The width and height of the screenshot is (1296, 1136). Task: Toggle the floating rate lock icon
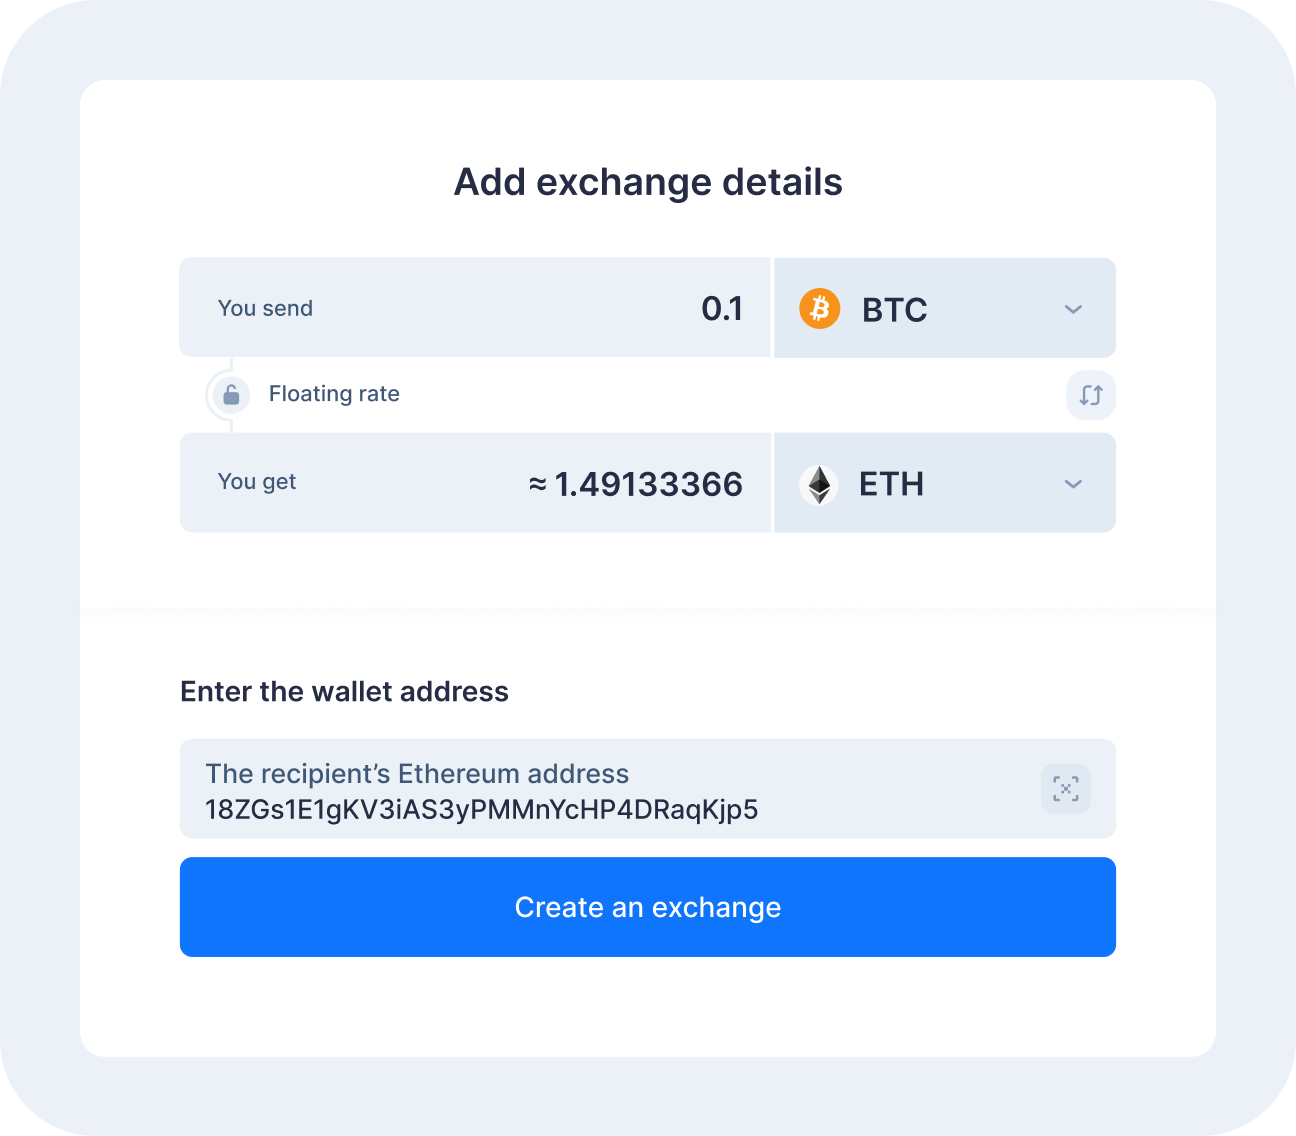(x=231, y=395)
